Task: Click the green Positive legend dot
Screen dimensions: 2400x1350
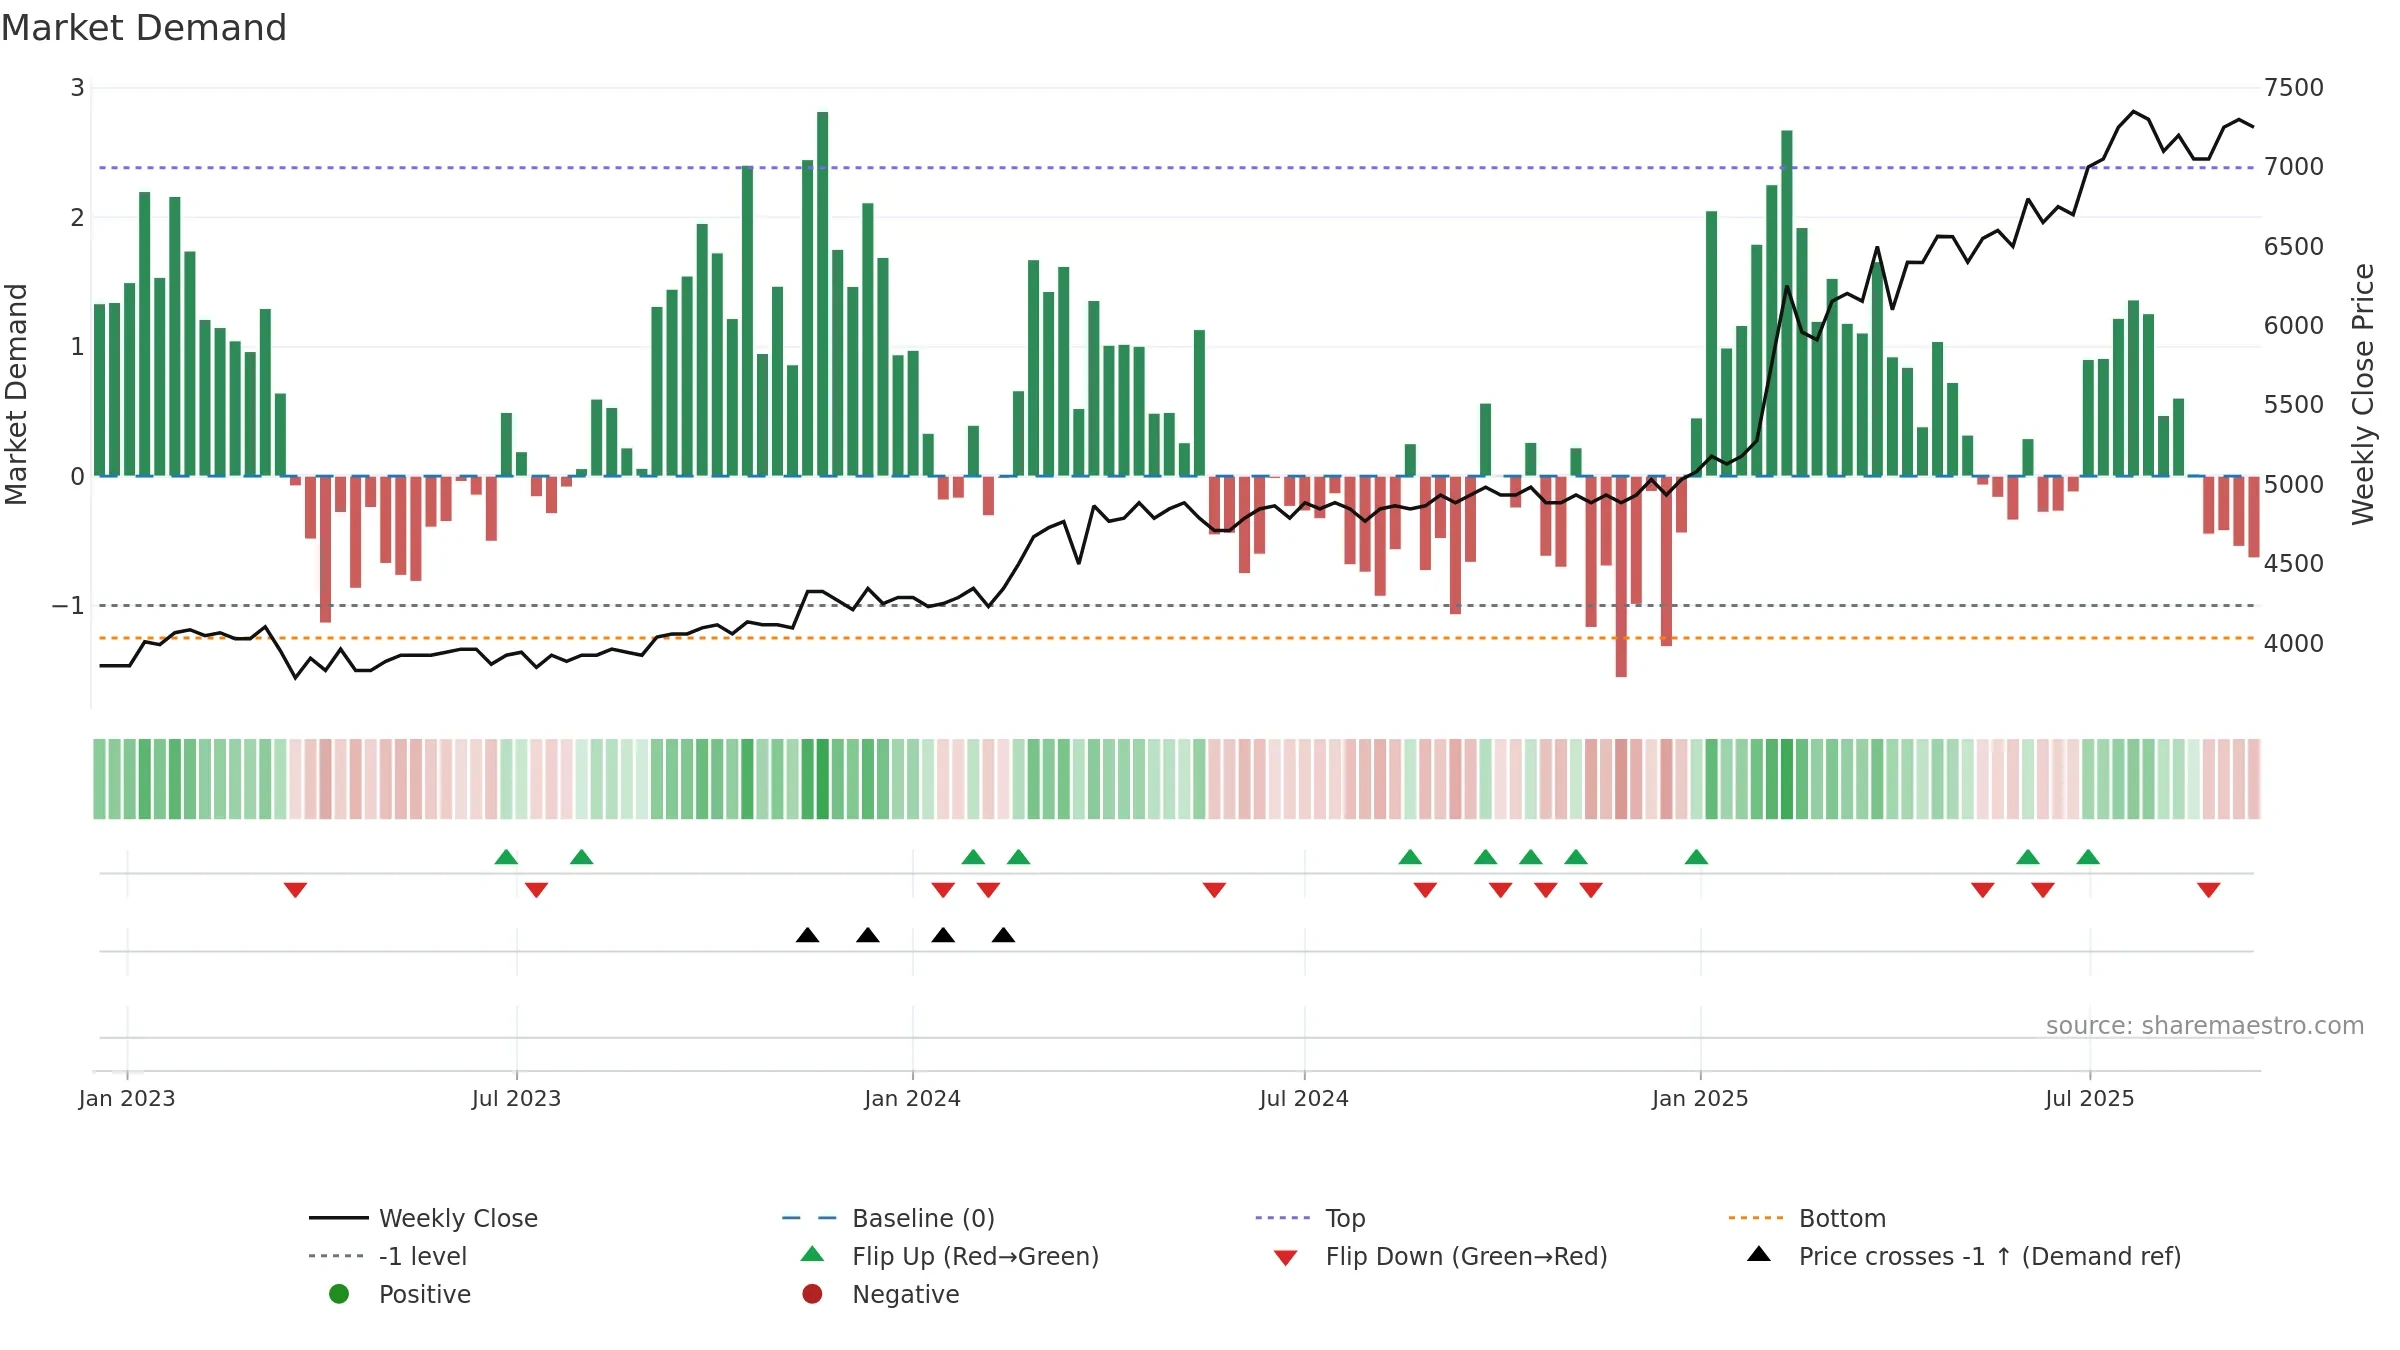Action: click(339, 1294)
